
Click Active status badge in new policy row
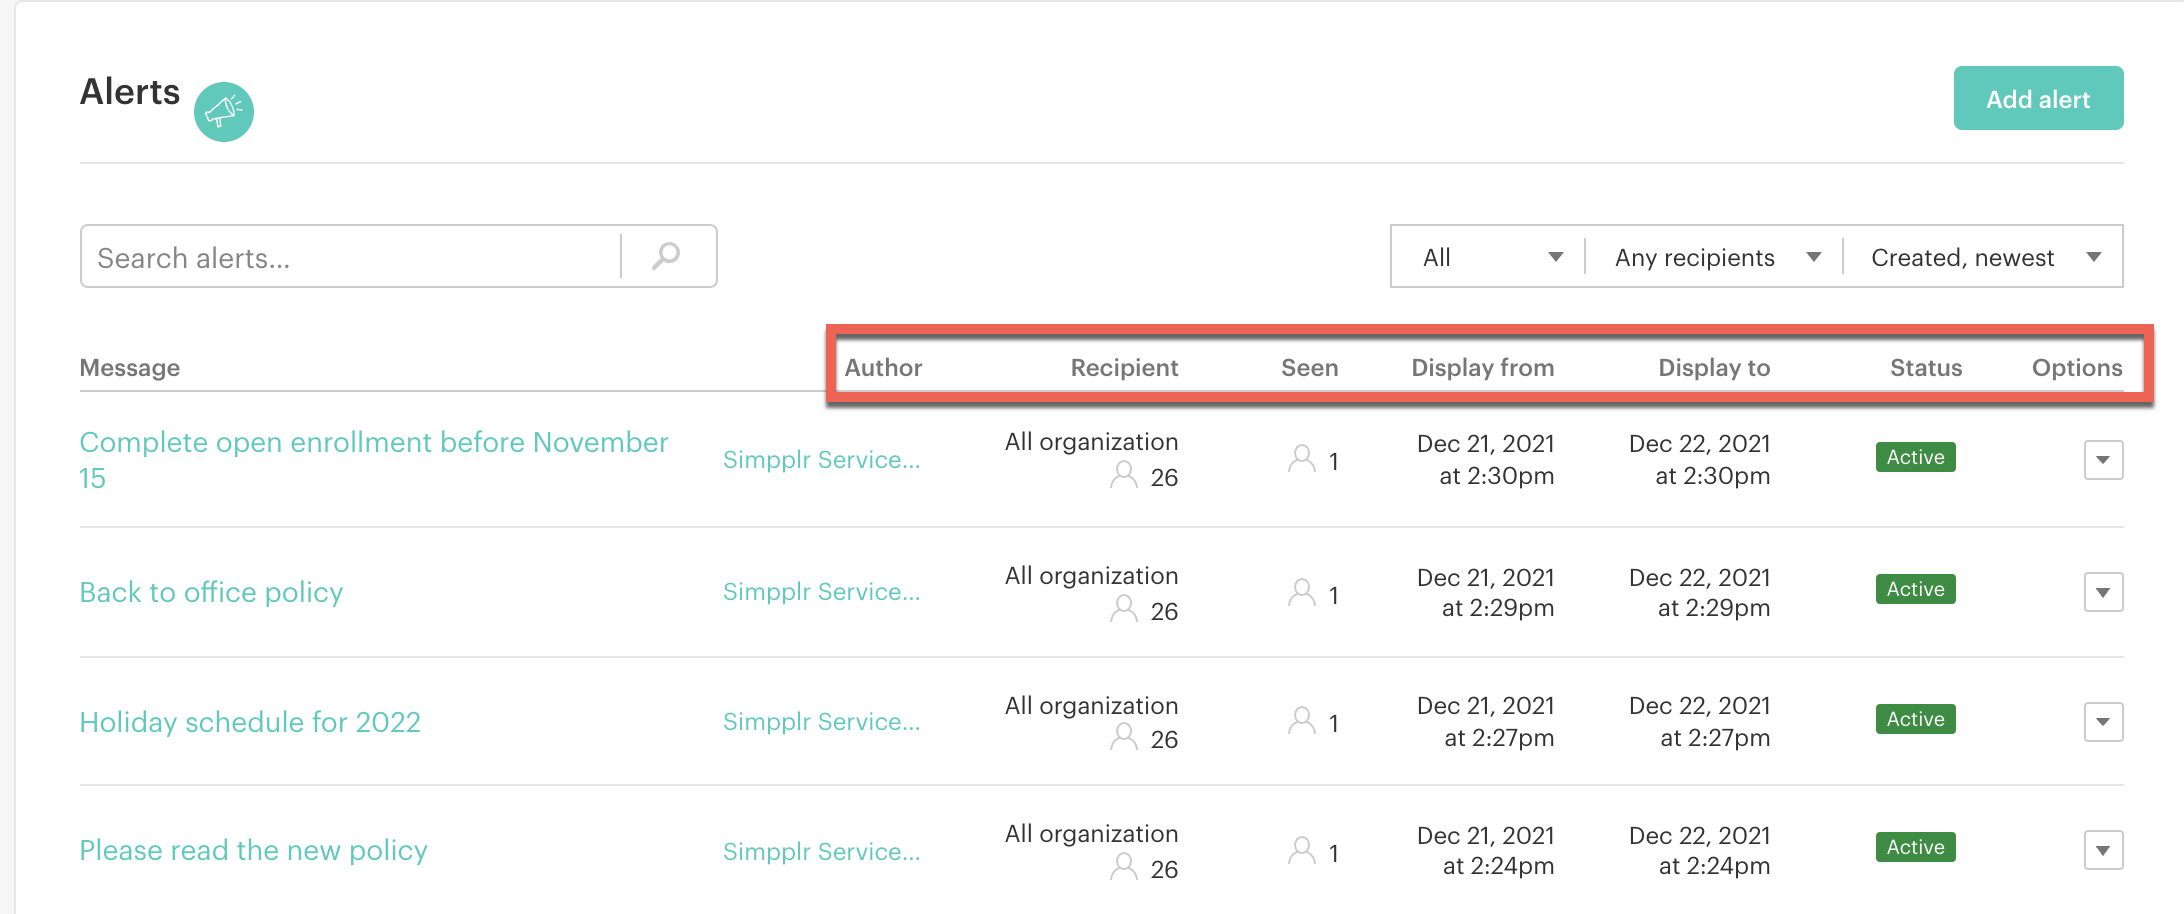click(1915, 847)
